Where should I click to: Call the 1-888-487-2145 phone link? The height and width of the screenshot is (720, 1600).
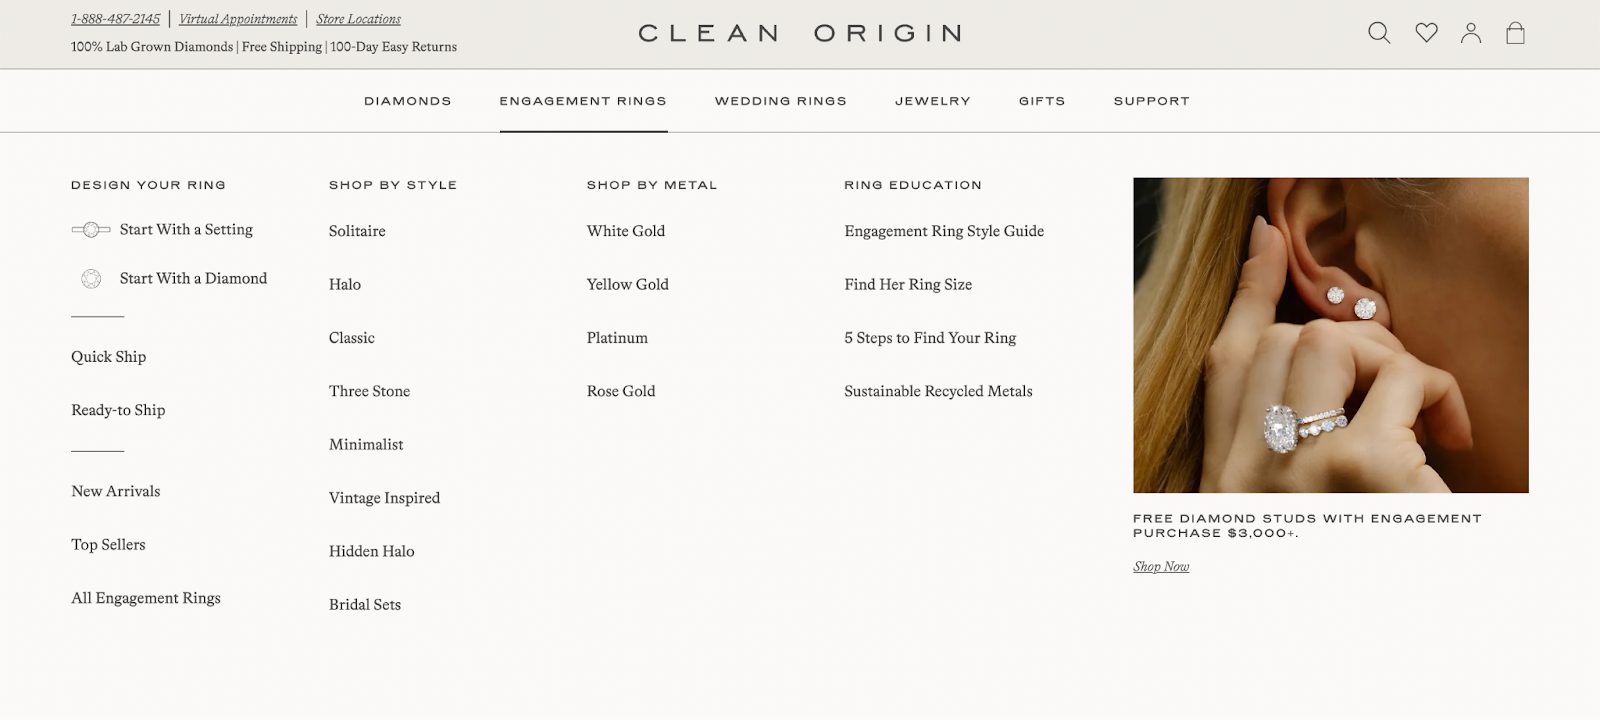click(115, 19)
